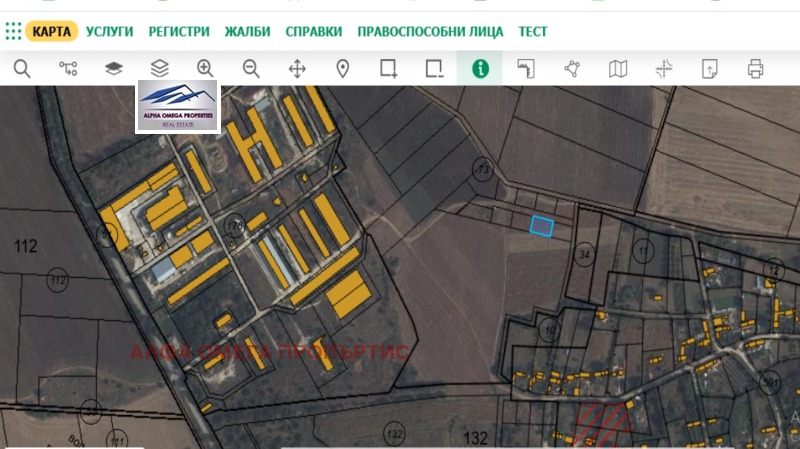This screenshot has width=800, height=449.
Task: Go to СПРАВКИ section
Action: click(313, 31)
